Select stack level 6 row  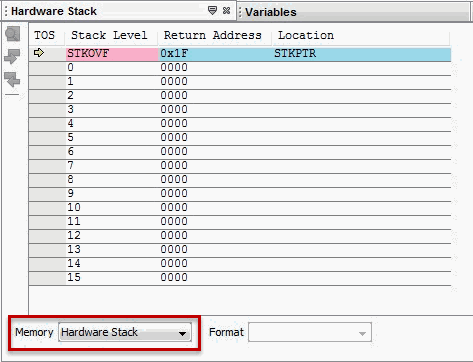[x=240, y=152]
